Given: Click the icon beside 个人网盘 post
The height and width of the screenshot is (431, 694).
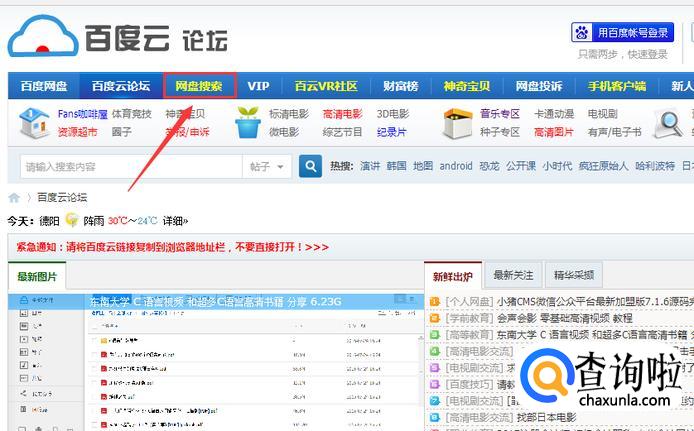Looking at the screenshot, I should [x=435, y=302].
